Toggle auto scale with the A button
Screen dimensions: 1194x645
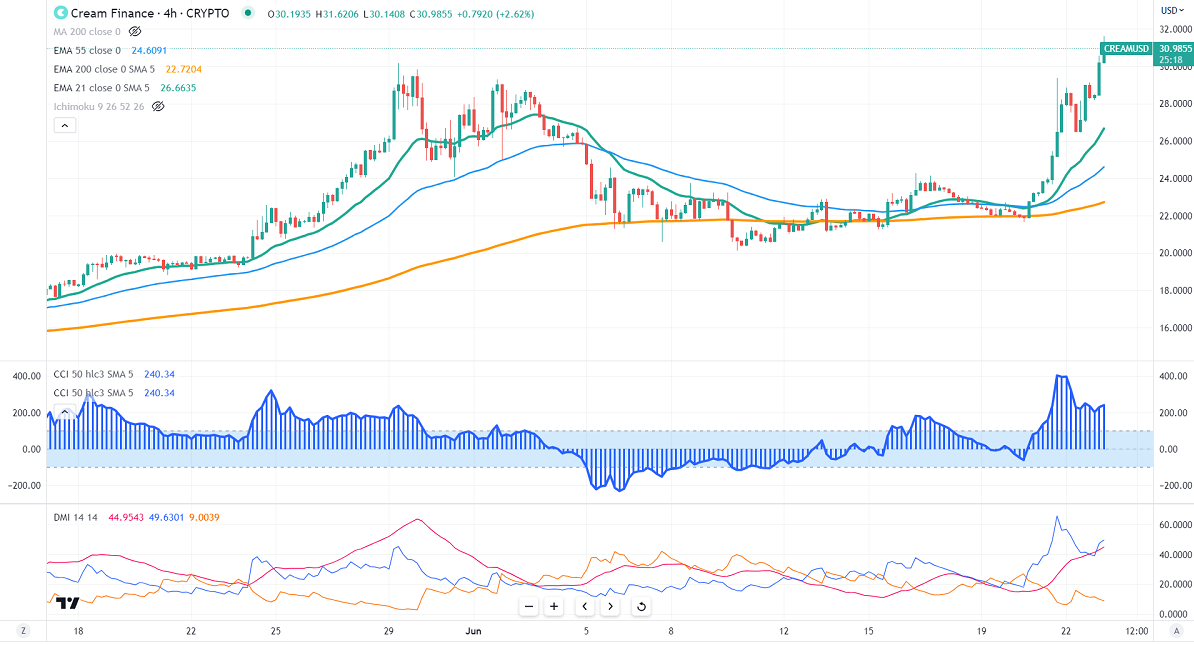click(1176, 631)
